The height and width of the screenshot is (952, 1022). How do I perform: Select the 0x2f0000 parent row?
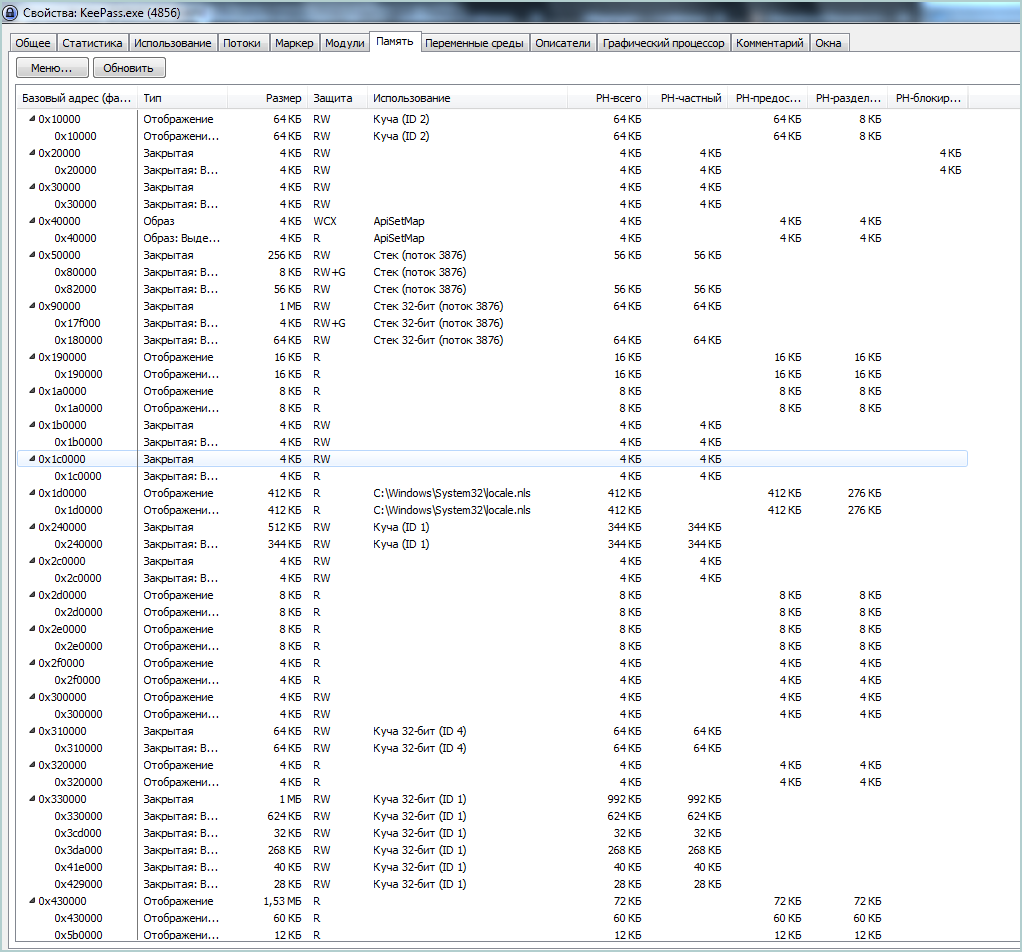coord(492,663)
